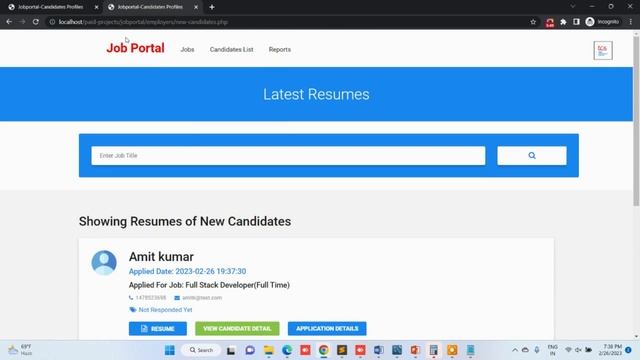This screenshot has height=360, width=640.
Task: Open a new browser tab
Action: click(212, 7)
